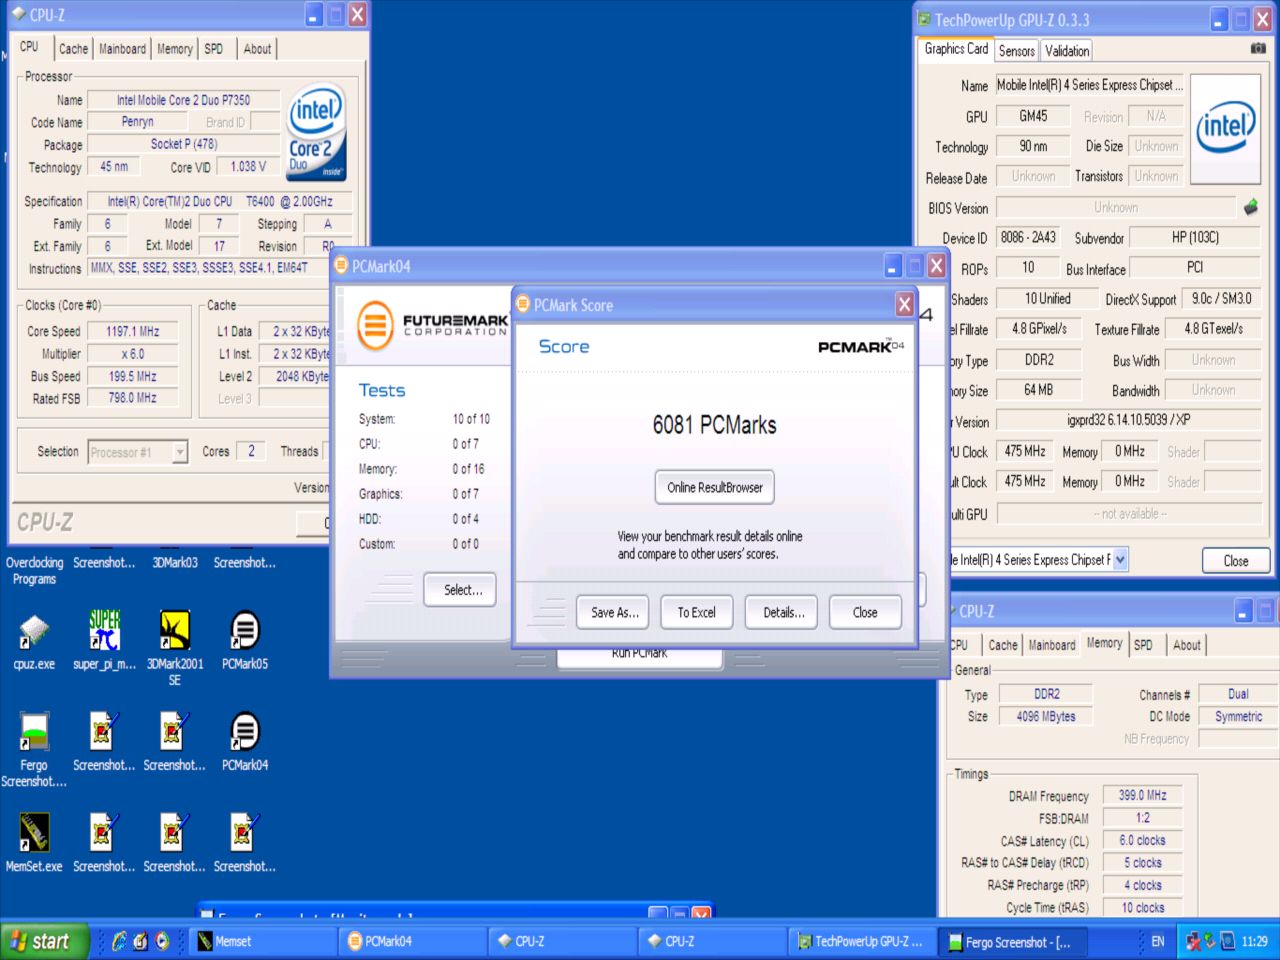Click the CAS# Latency 6.0 clocks value
Viewport: 1280px width, 960px height.
tap(1143, 841)
